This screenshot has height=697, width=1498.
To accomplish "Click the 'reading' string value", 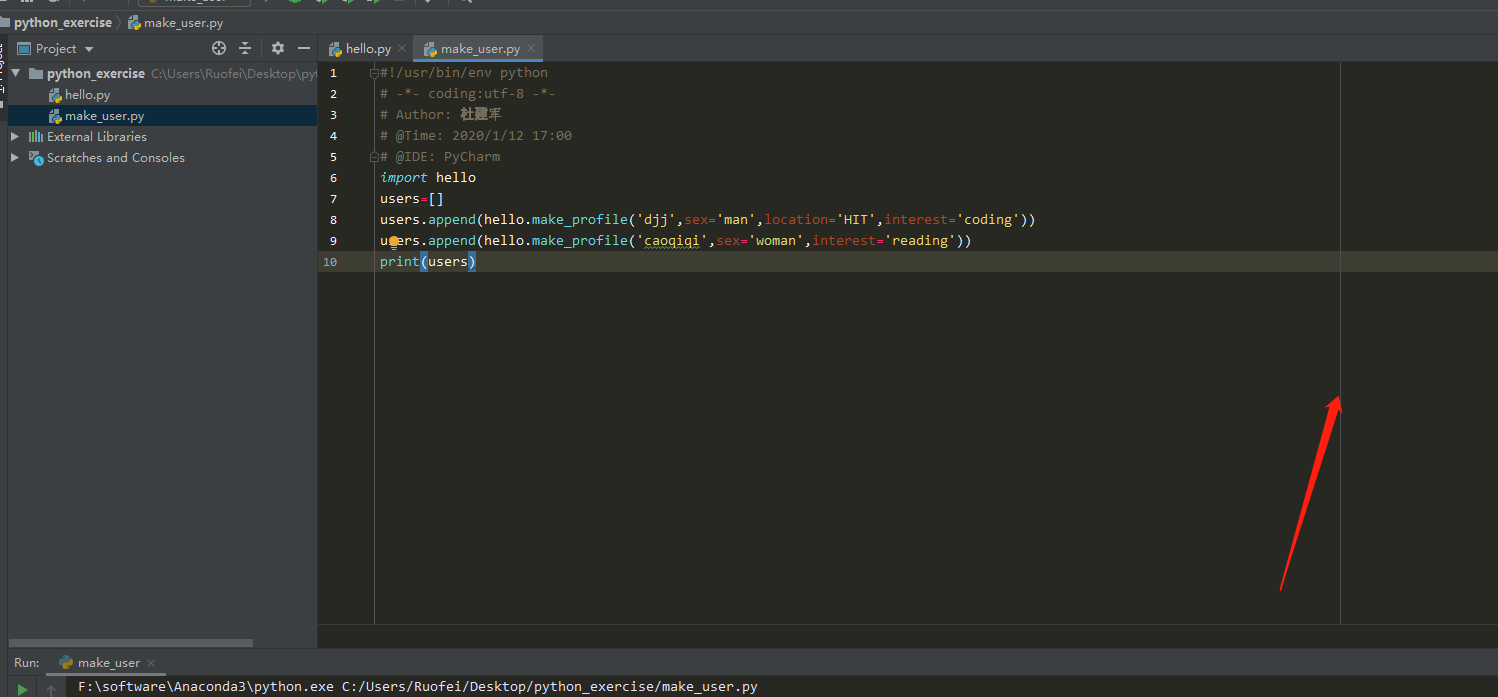I will tap(921, 241).
